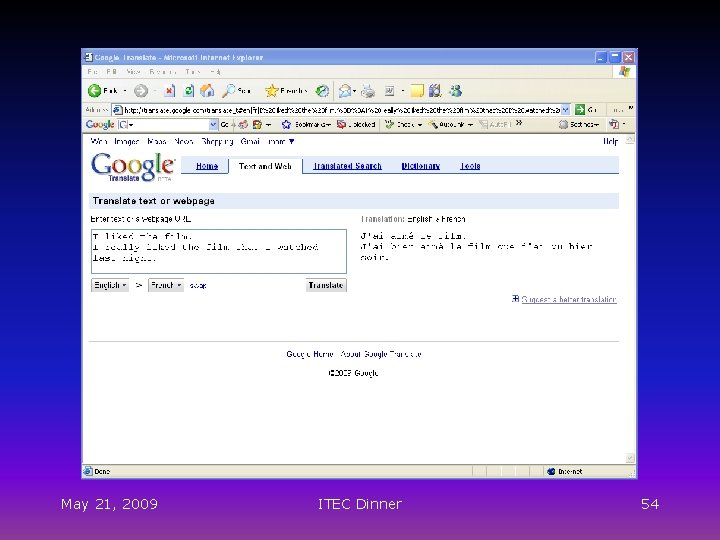The width and height of the screenshot is (720, 540).
Task: Click the AutoFill icon on Google toolbar
Action: [483, 124]
